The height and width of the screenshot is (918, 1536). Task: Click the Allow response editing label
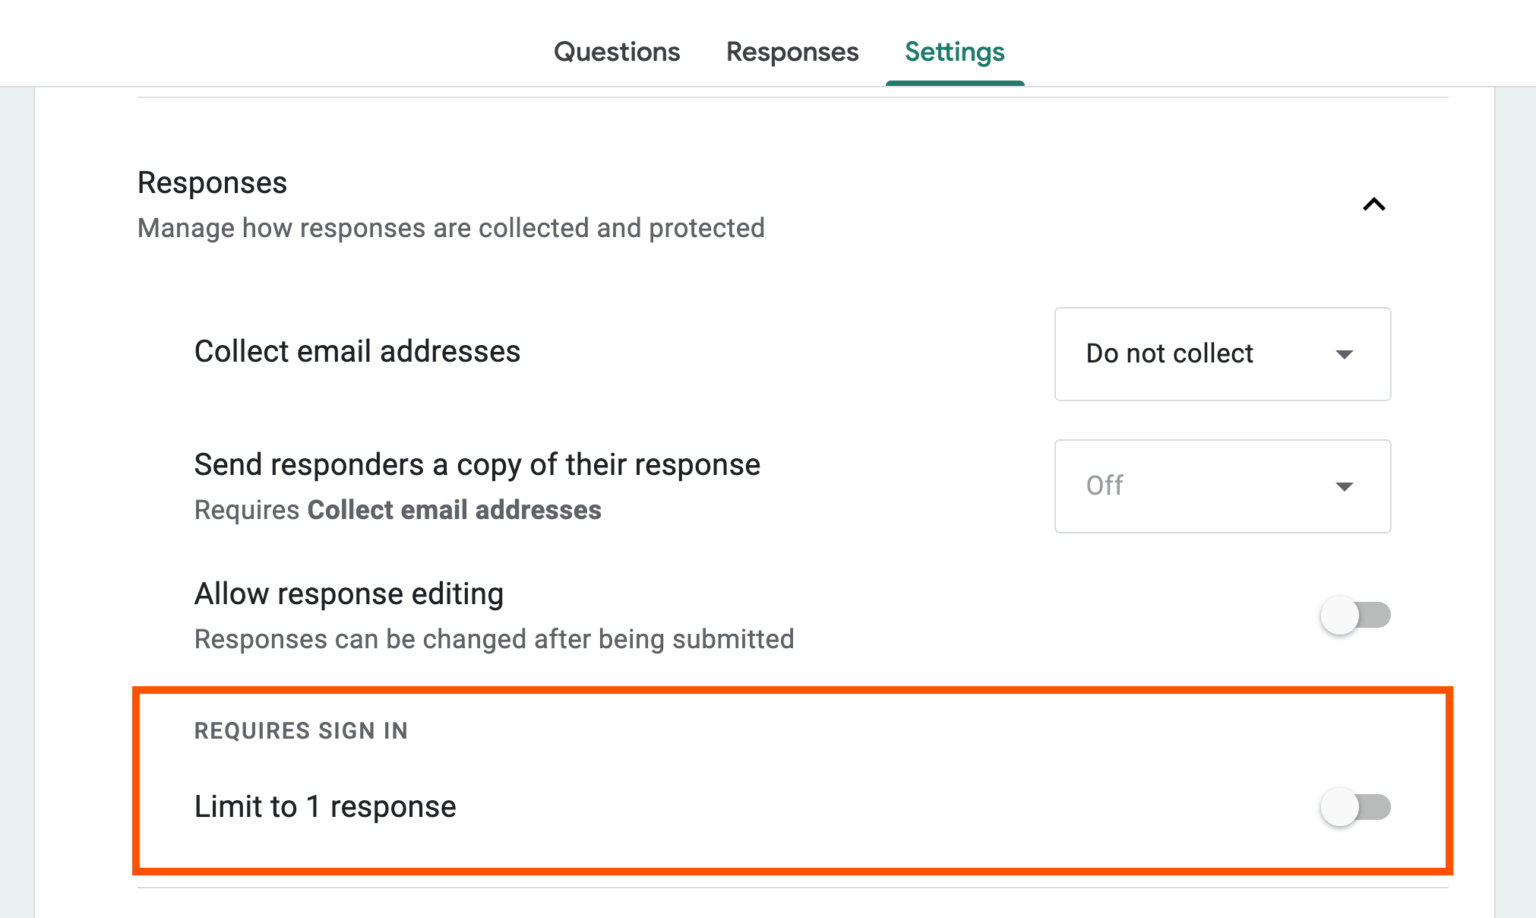coord(348,593)
